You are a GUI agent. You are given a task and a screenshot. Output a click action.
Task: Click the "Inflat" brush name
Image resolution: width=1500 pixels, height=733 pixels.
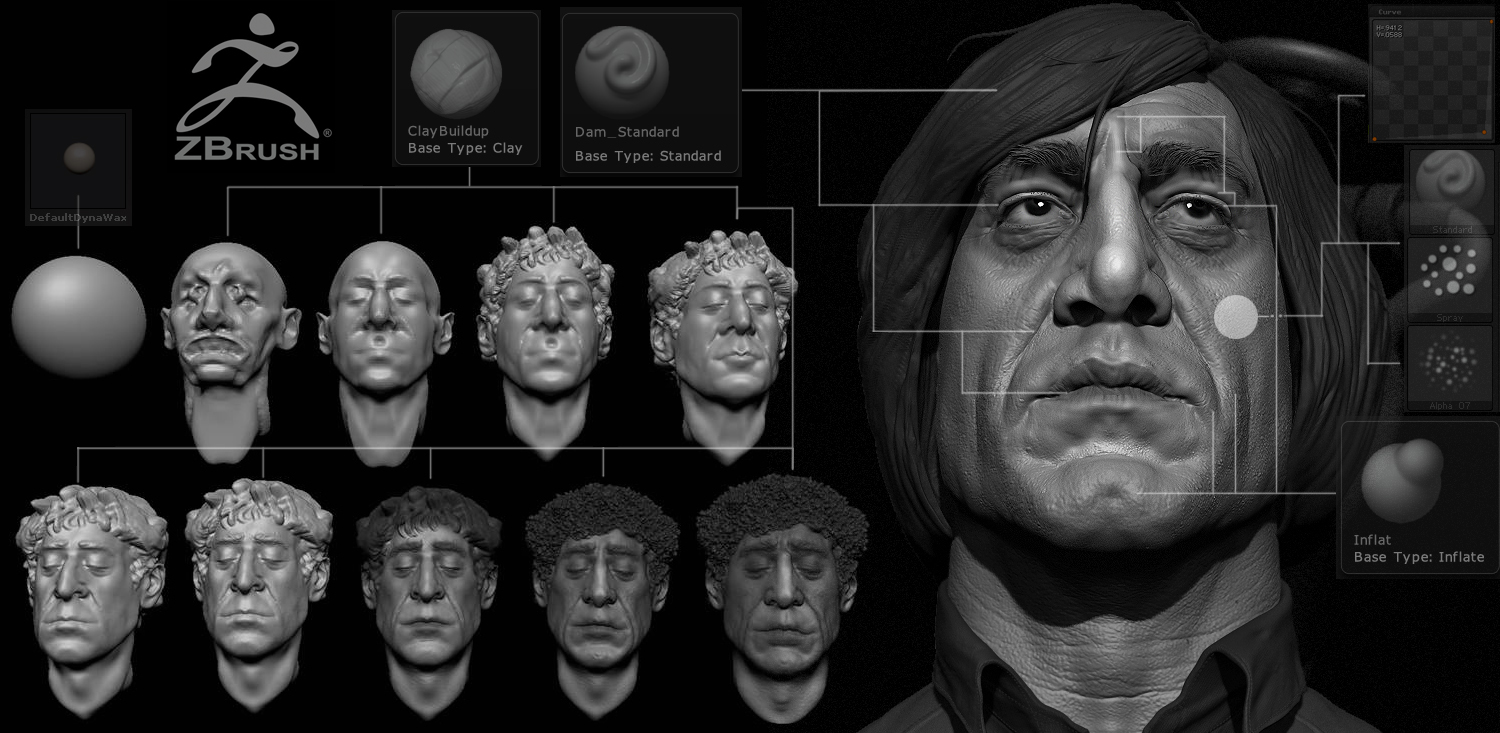pos(1372,540)
